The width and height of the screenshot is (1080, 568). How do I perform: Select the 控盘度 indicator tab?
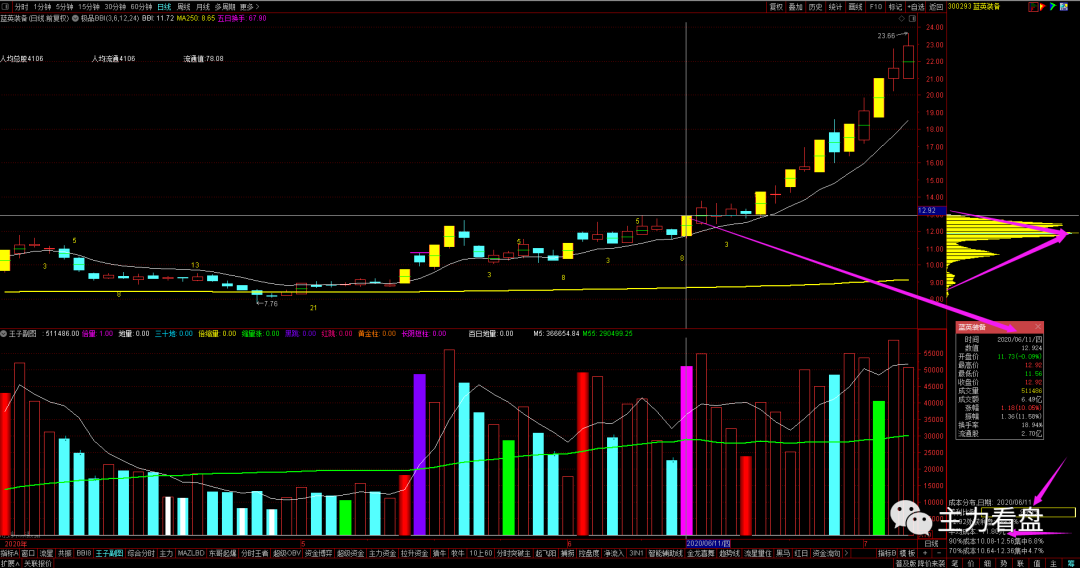(x=589, y=554)
